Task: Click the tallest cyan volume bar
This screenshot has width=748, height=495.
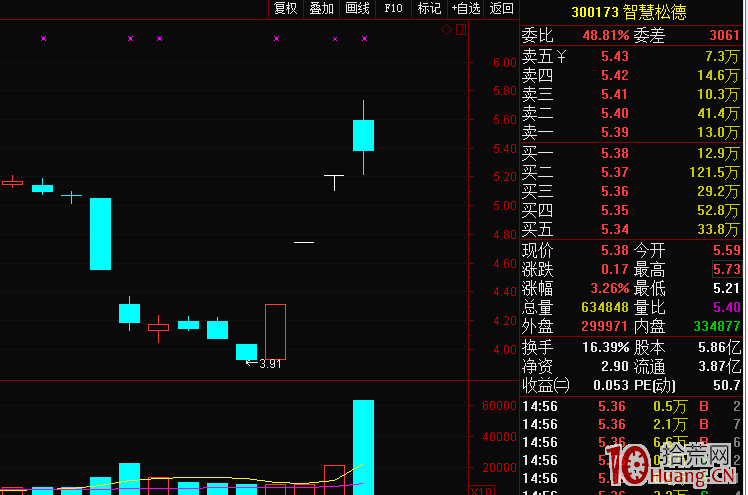Action: point(364,447)
